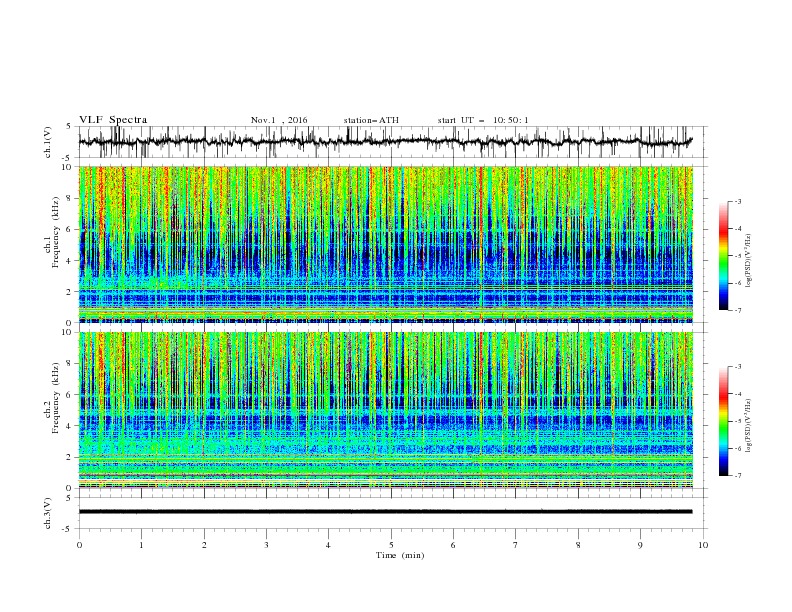Click the ch.1 colorbar "log(PSD)(V²/Hz)" label
792x612 pixels.
[x=749, y=261]
